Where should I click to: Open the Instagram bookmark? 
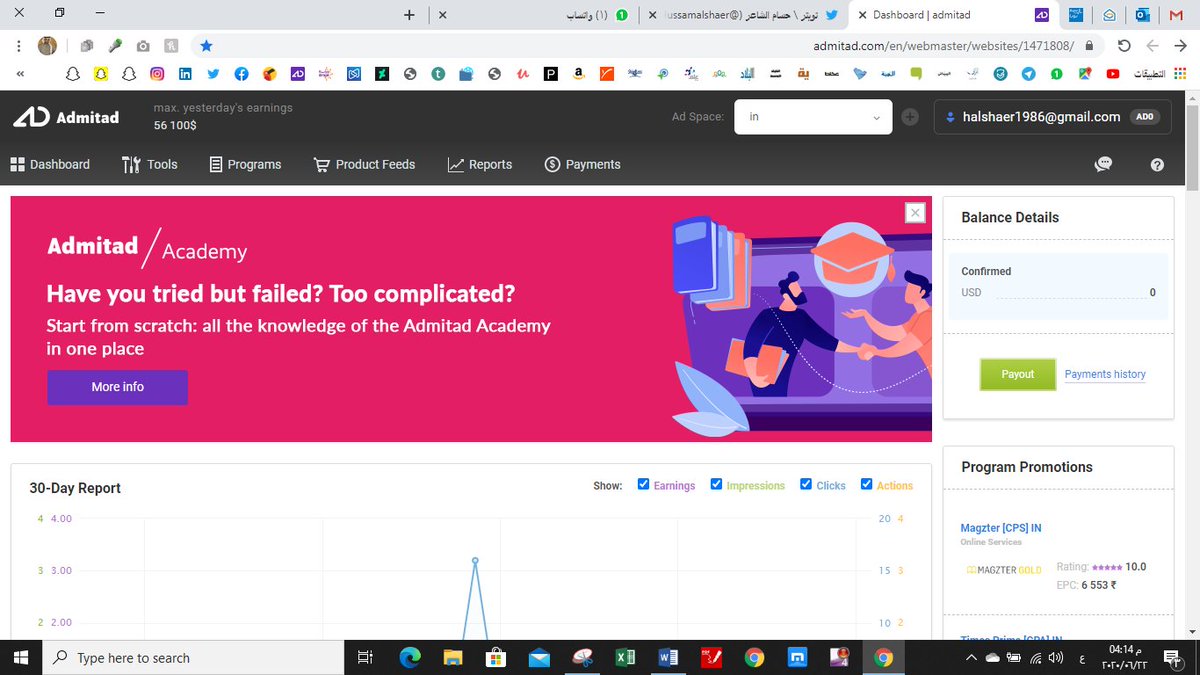pos(157,74)
